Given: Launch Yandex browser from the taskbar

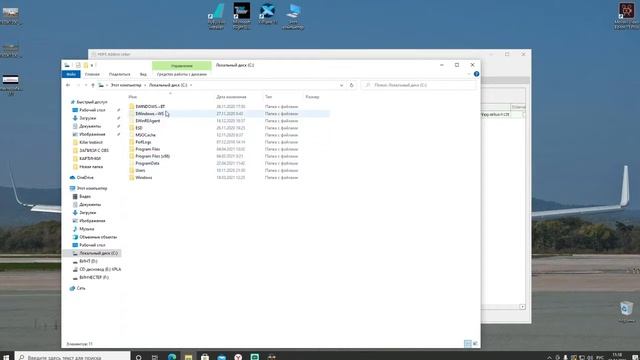Looking at the screenshot, I should coord(238,357).
